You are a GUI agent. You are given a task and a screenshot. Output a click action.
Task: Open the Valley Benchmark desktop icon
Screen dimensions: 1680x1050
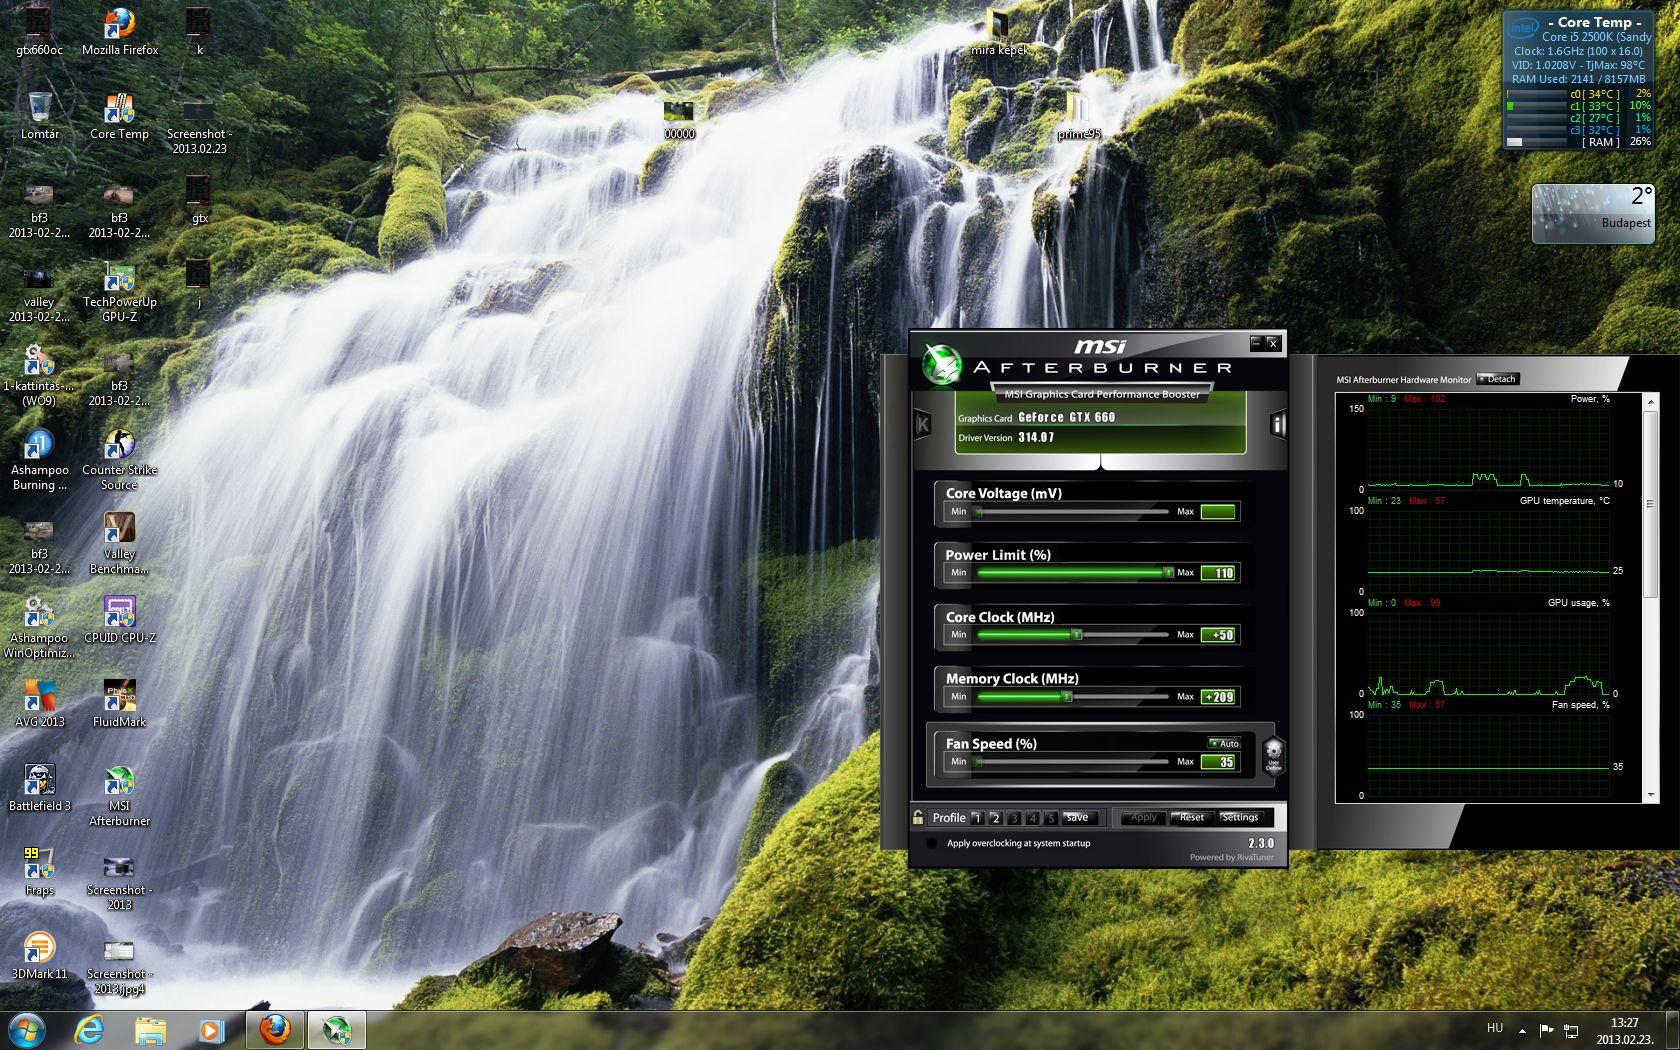click(x=119, y=544)
